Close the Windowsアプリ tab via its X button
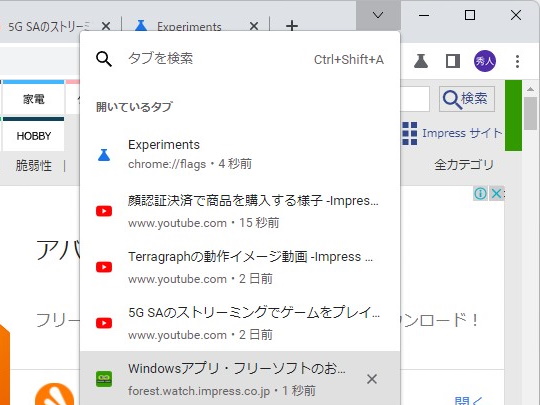 372,379
